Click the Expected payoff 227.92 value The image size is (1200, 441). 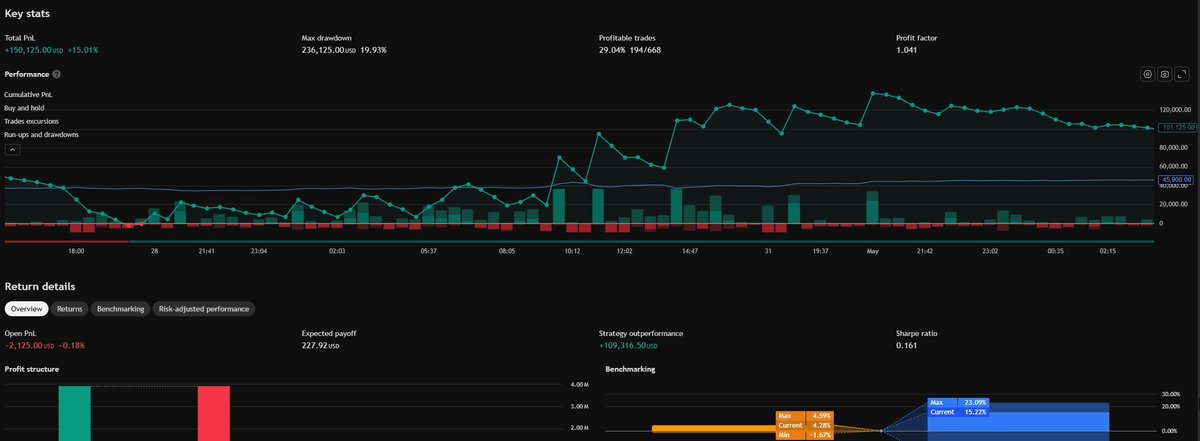(313, 345)
